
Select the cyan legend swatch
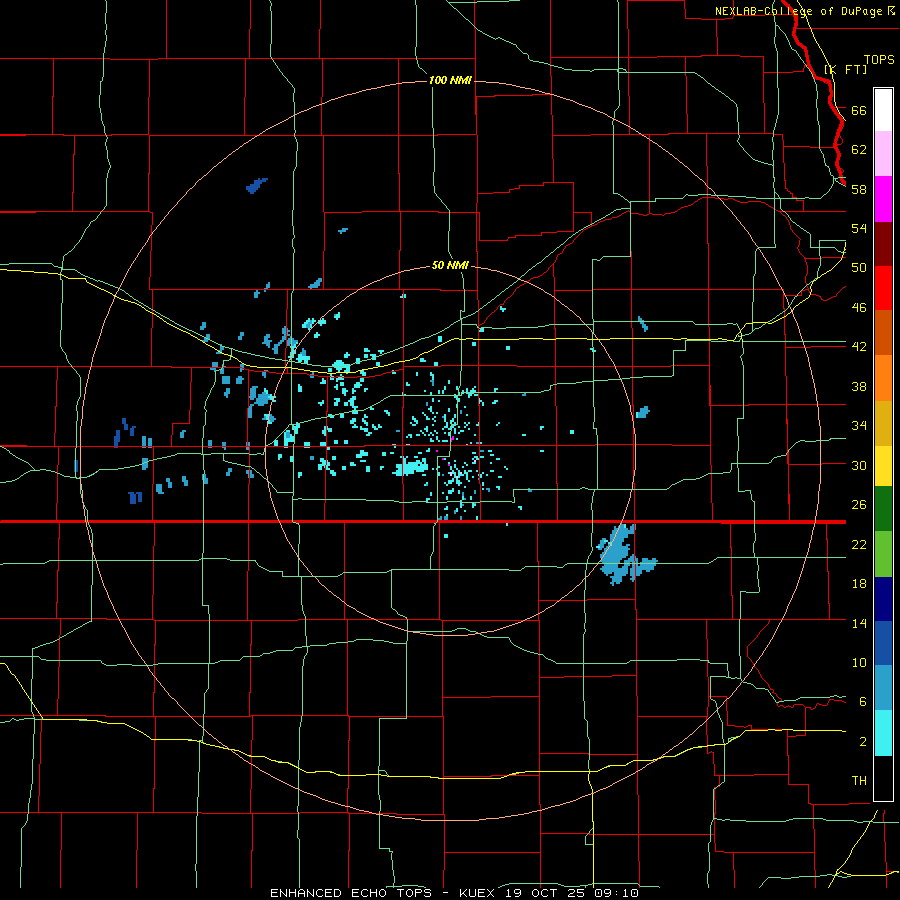pyautogui.click(x=883, y=733)
